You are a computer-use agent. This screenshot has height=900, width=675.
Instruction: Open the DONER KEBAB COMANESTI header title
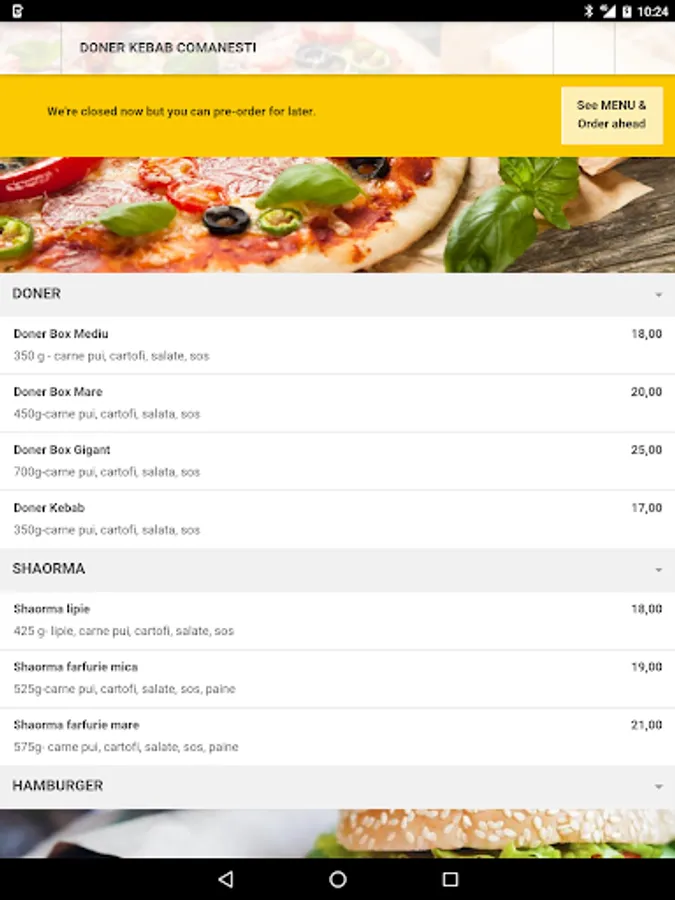pos(168,48)
